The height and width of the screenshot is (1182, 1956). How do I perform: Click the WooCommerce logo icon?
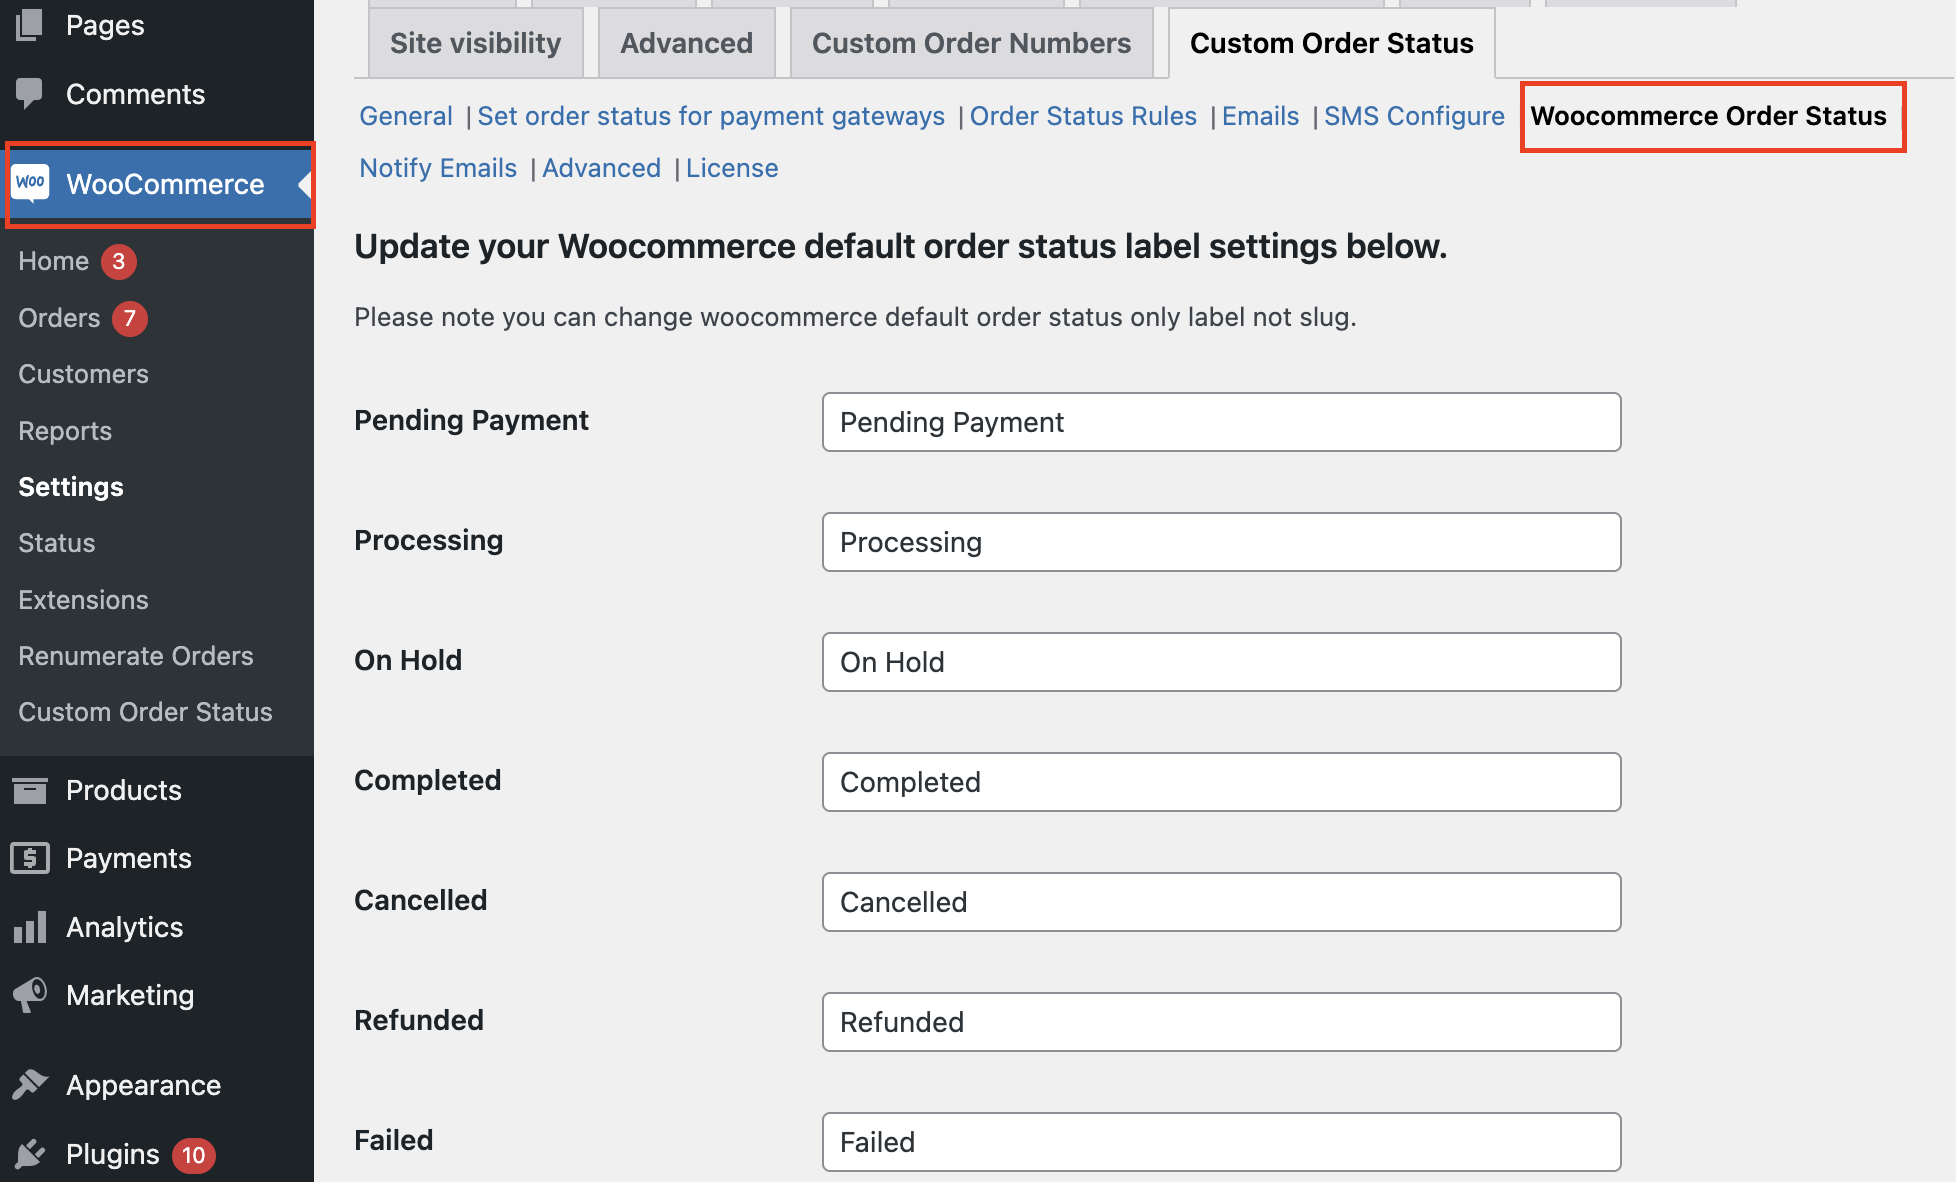point(31,183)
